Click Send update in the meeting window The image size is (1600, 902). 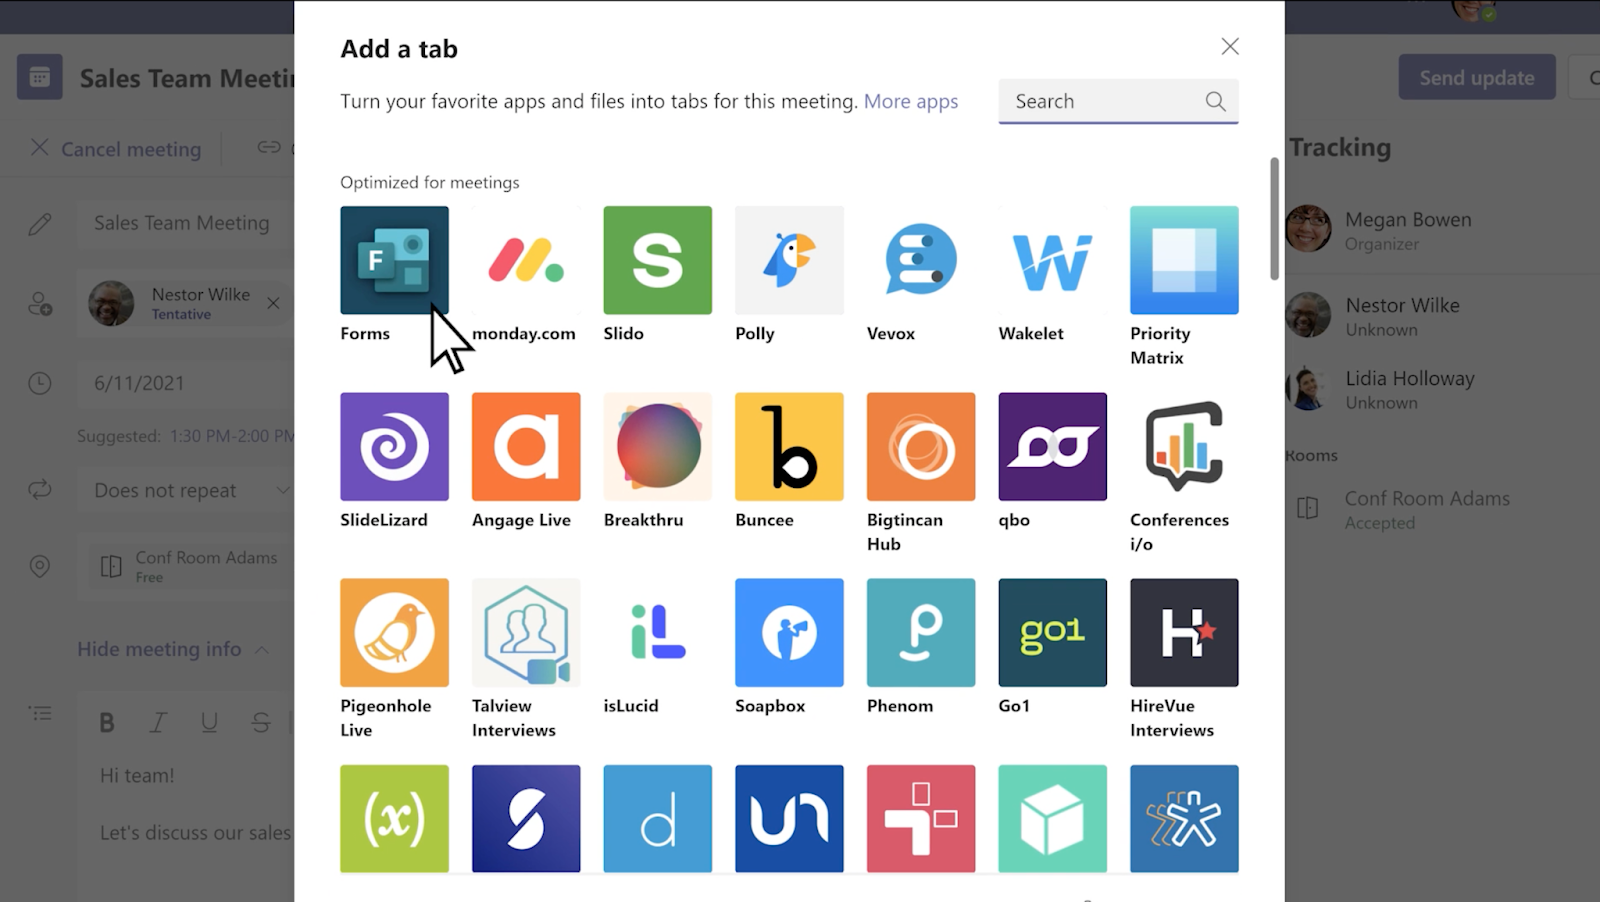pyautogui.click(x=1477, y=77)
